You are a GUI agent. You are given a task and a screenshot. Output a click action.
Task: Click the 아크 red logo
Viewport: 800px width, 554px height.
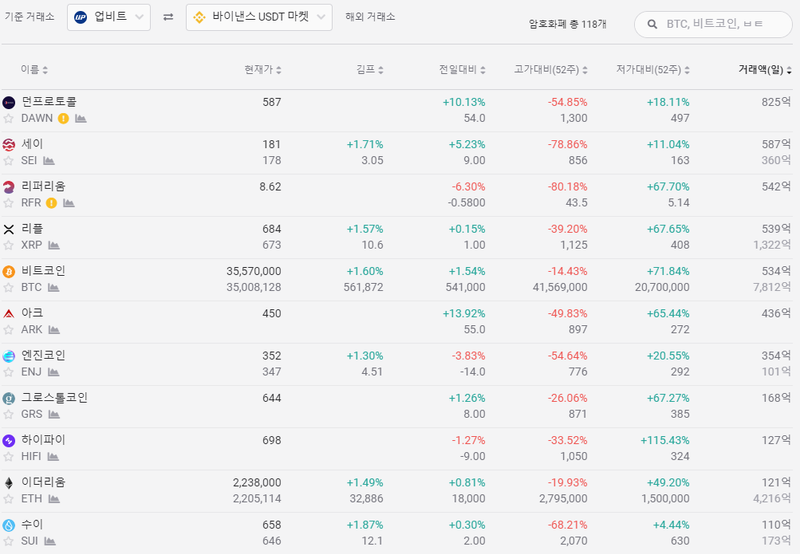(x=9, y=314)
